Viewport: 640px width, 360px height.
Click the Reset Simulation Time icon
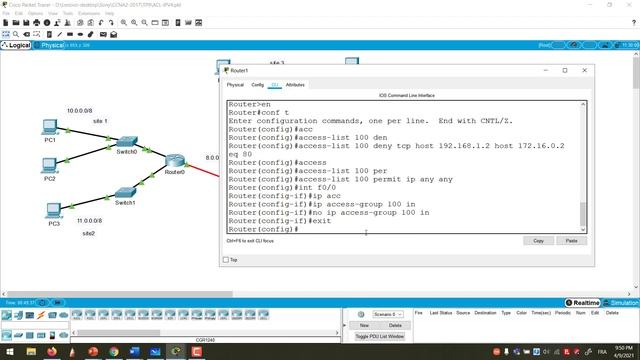click(42, 303)
